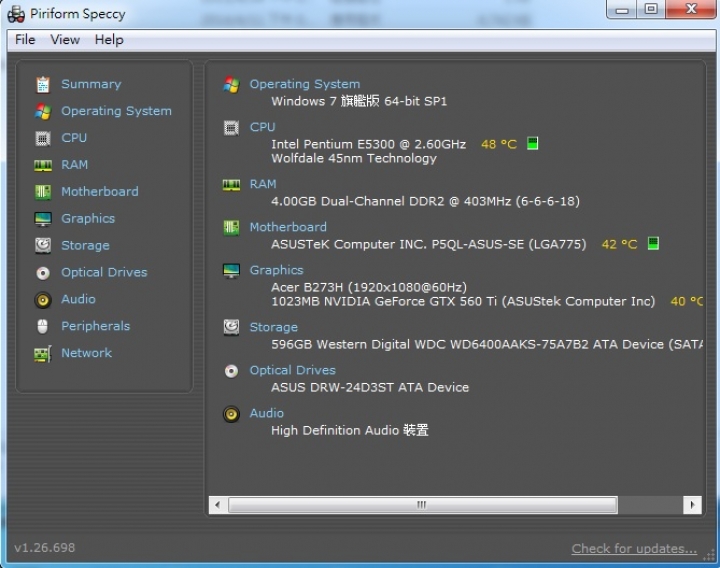Click the v1.26.698 version label
The image size is (720, 568).
pos(45,548)
